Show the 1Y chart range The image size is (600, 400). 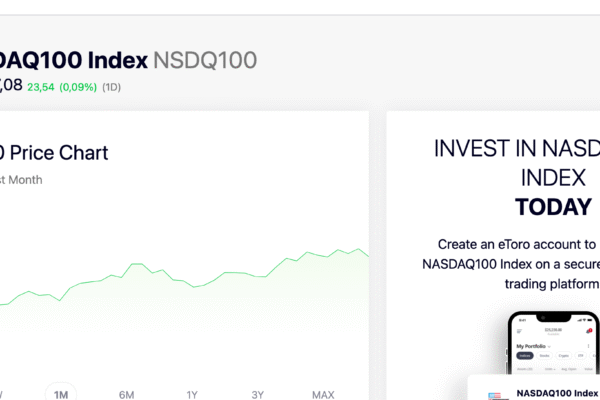192,394
